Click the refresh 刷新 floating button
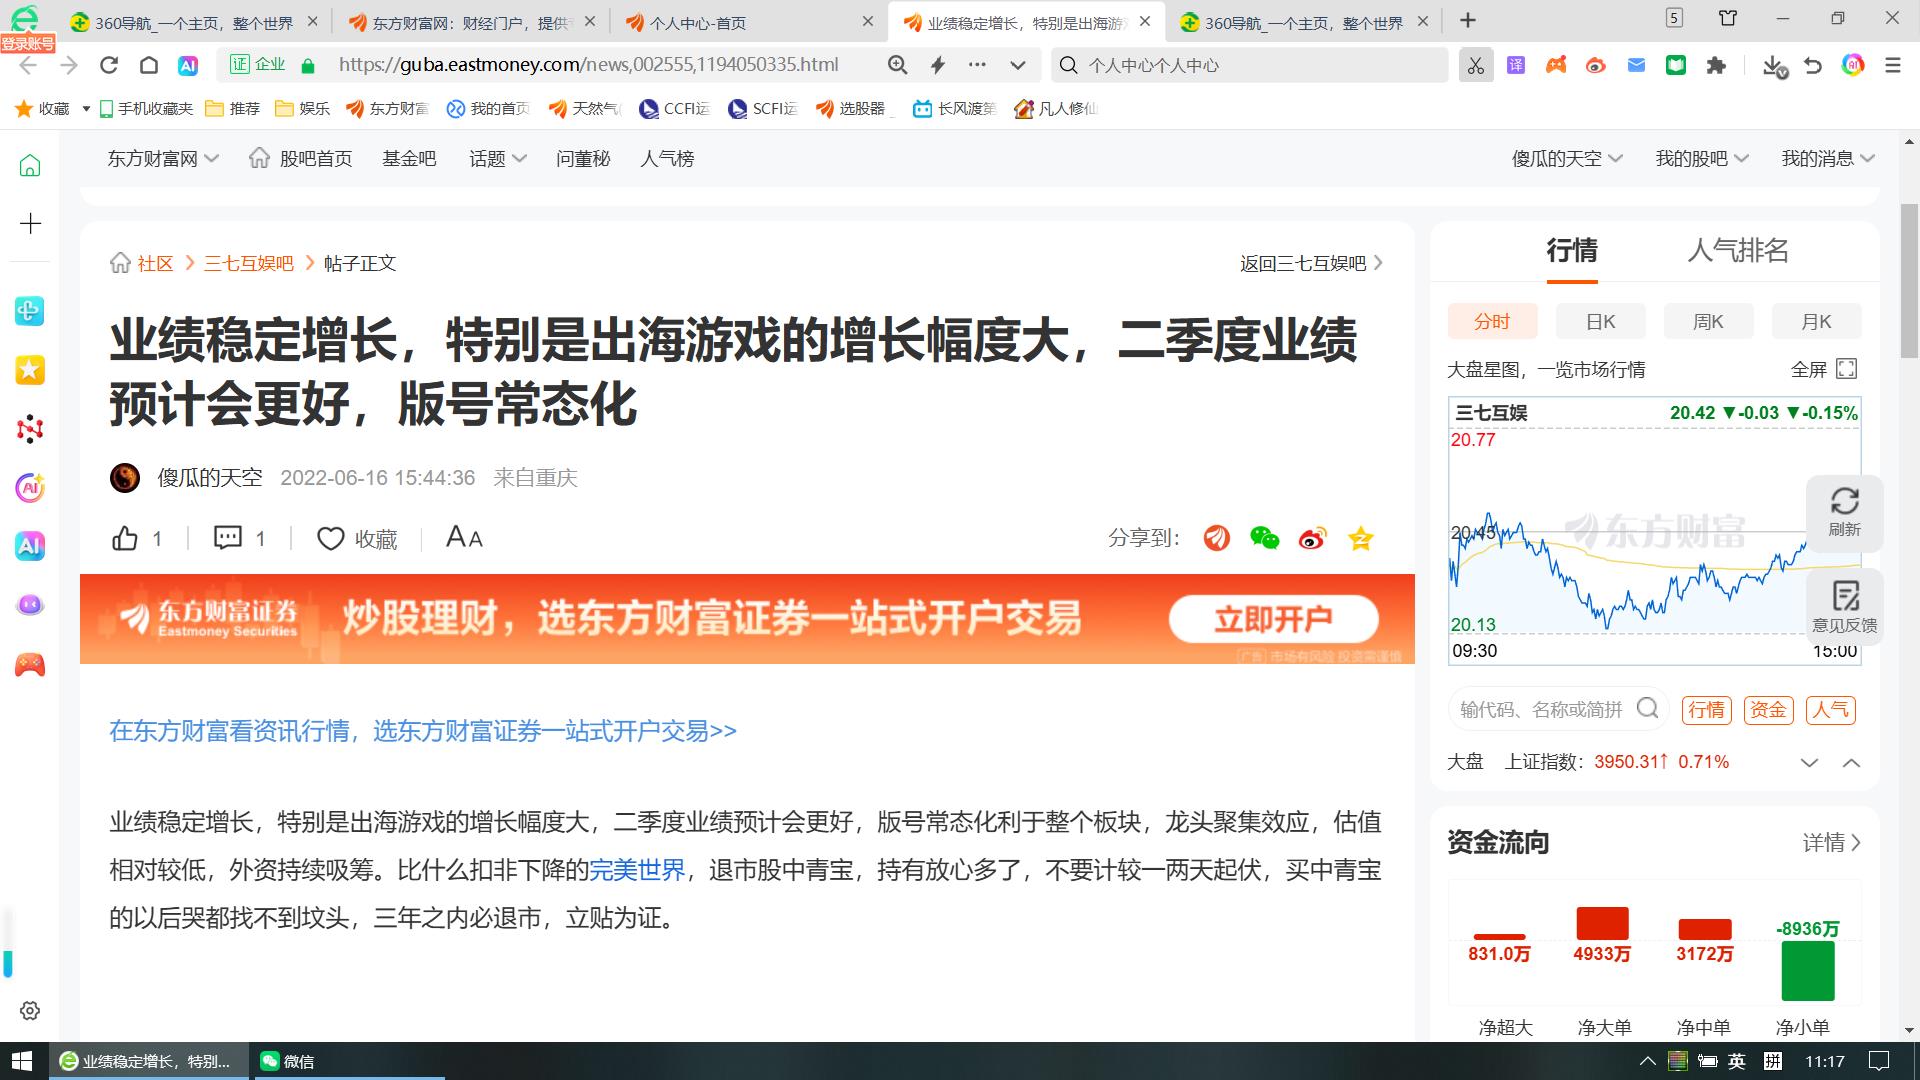 (1844, 512)
